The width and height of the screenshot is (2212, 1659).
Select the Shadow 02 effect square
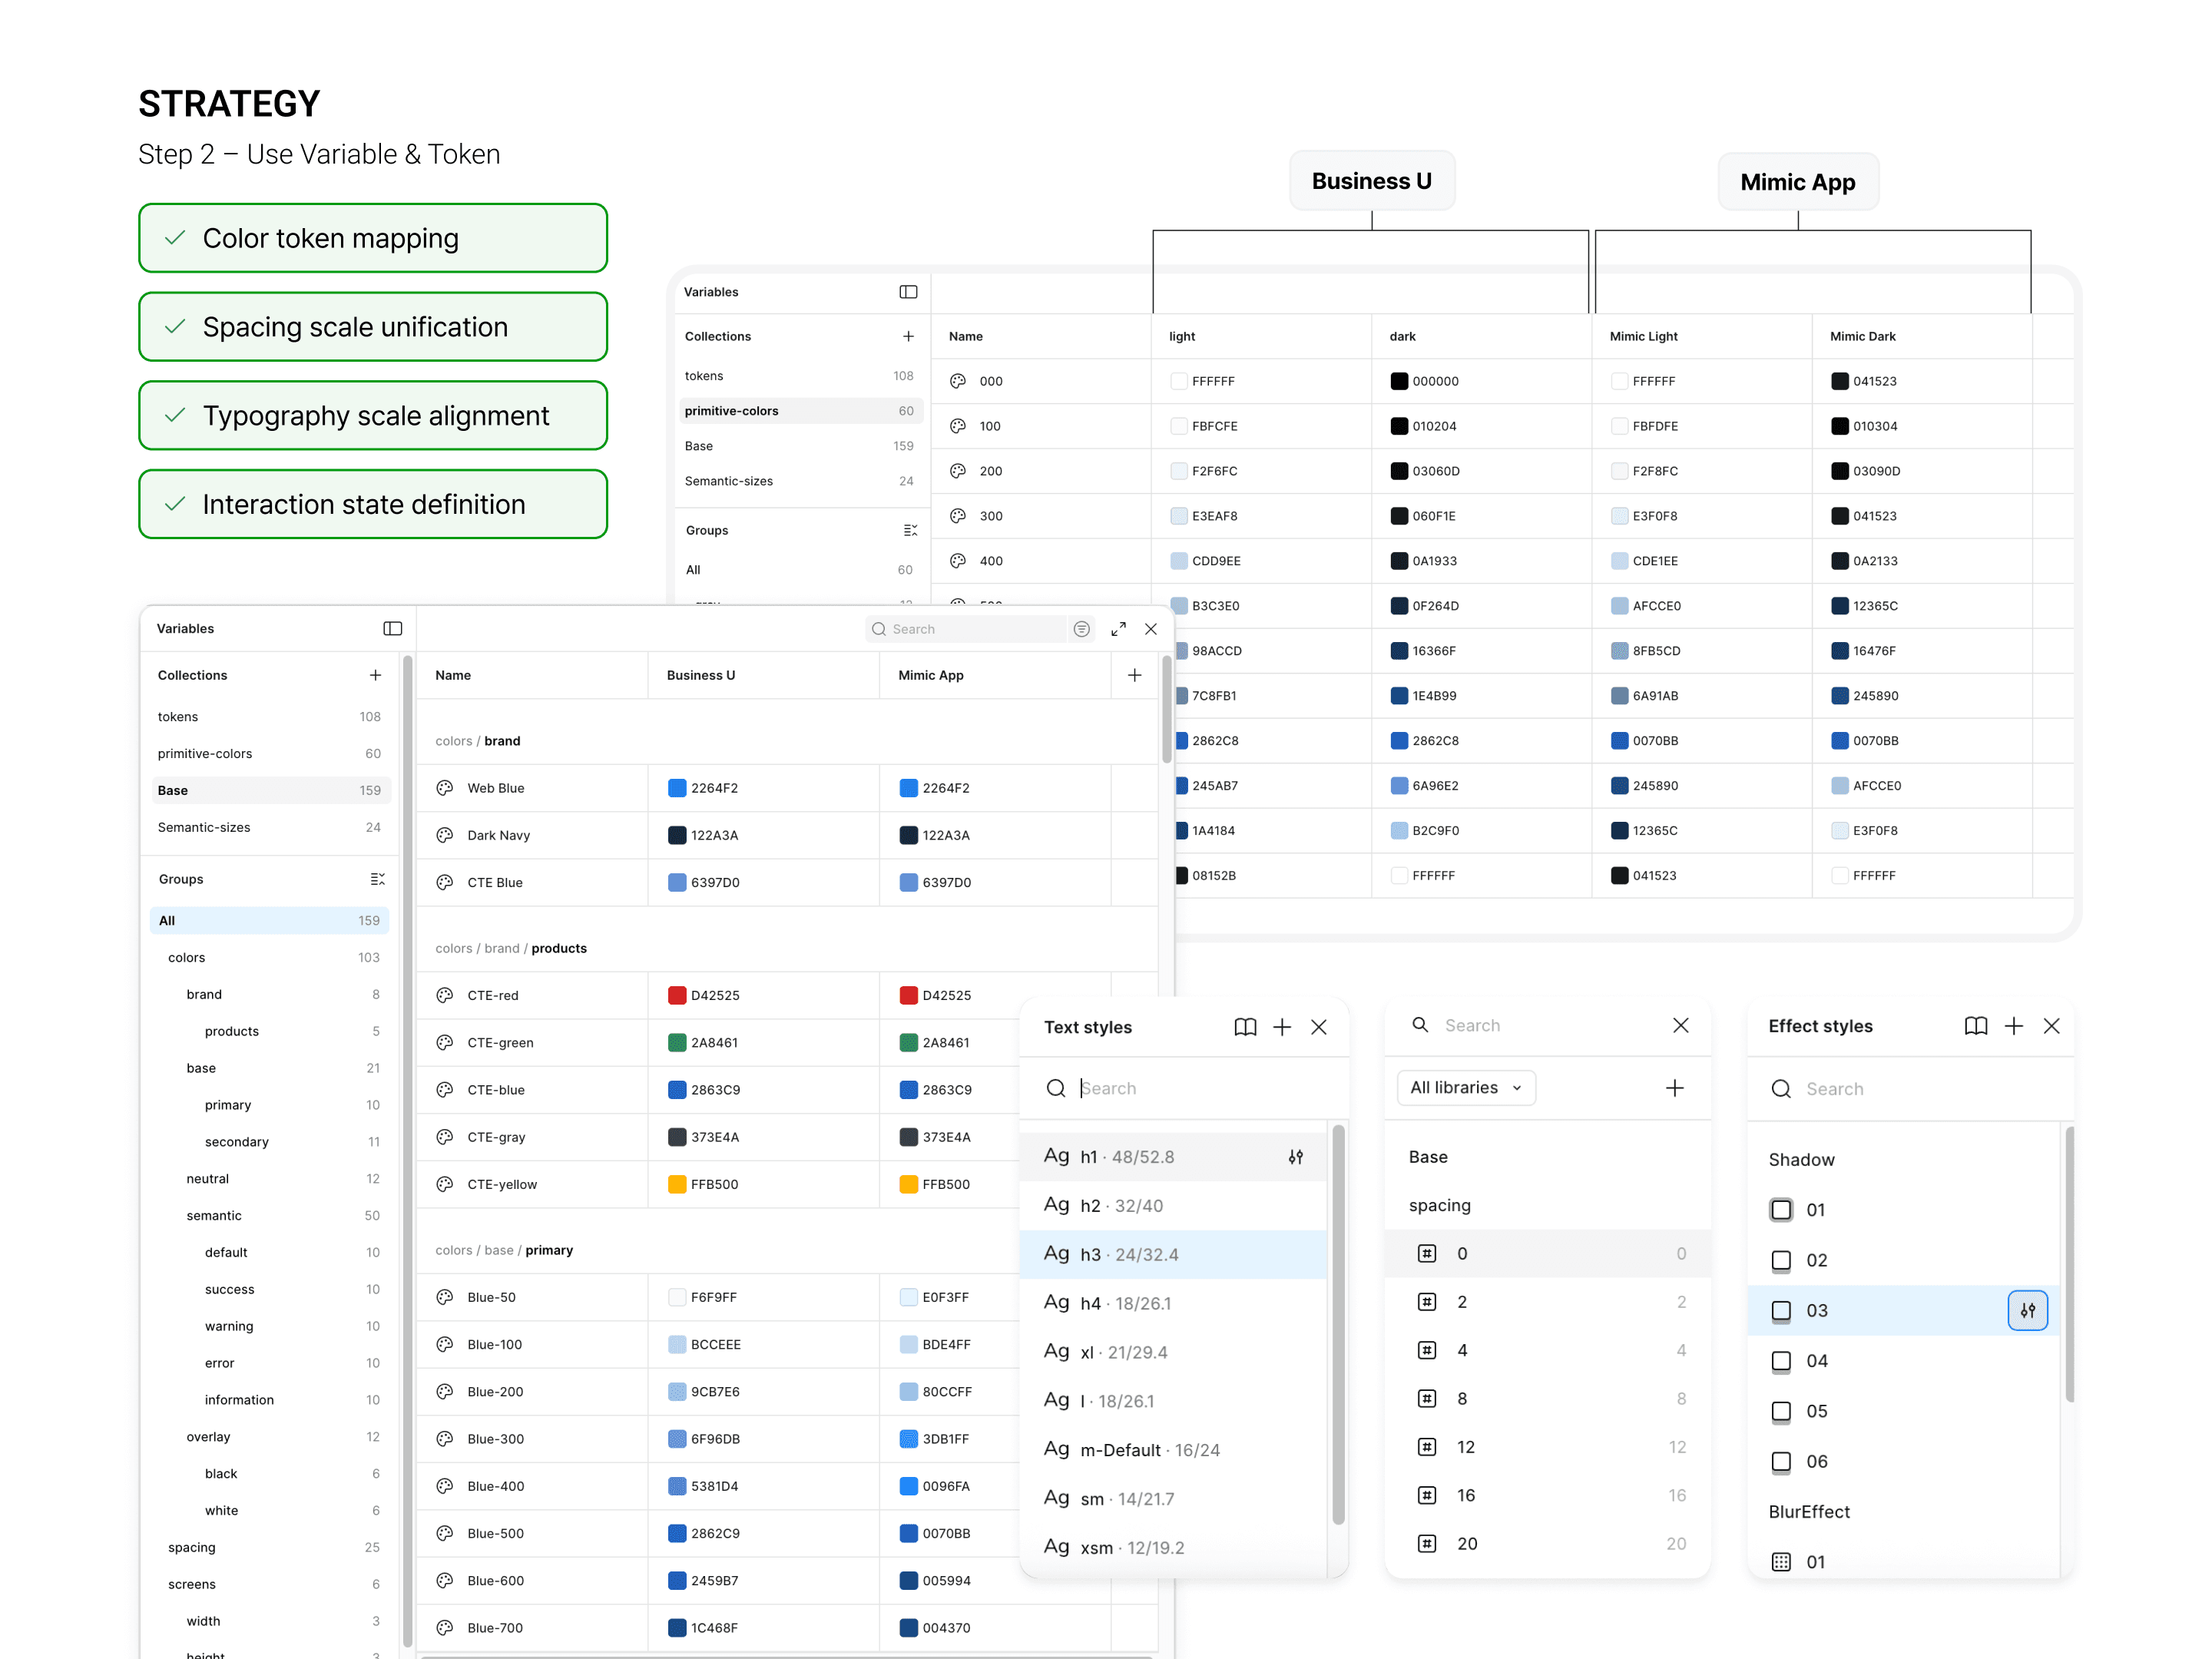(x=1781, y=1260)
